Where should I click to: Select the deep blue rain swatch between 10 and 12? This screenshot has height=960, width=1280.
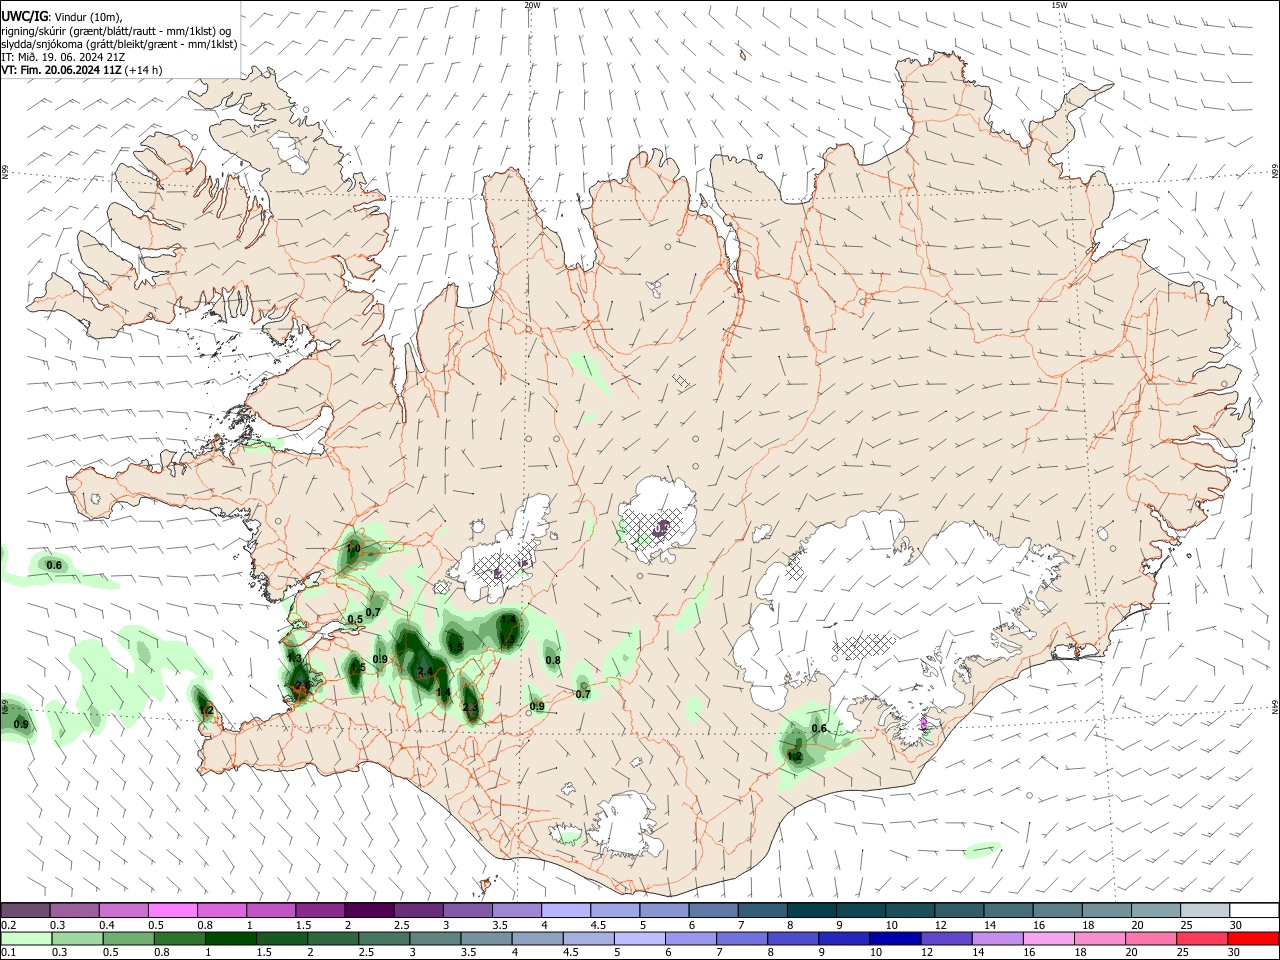click(x=896, y=938)
